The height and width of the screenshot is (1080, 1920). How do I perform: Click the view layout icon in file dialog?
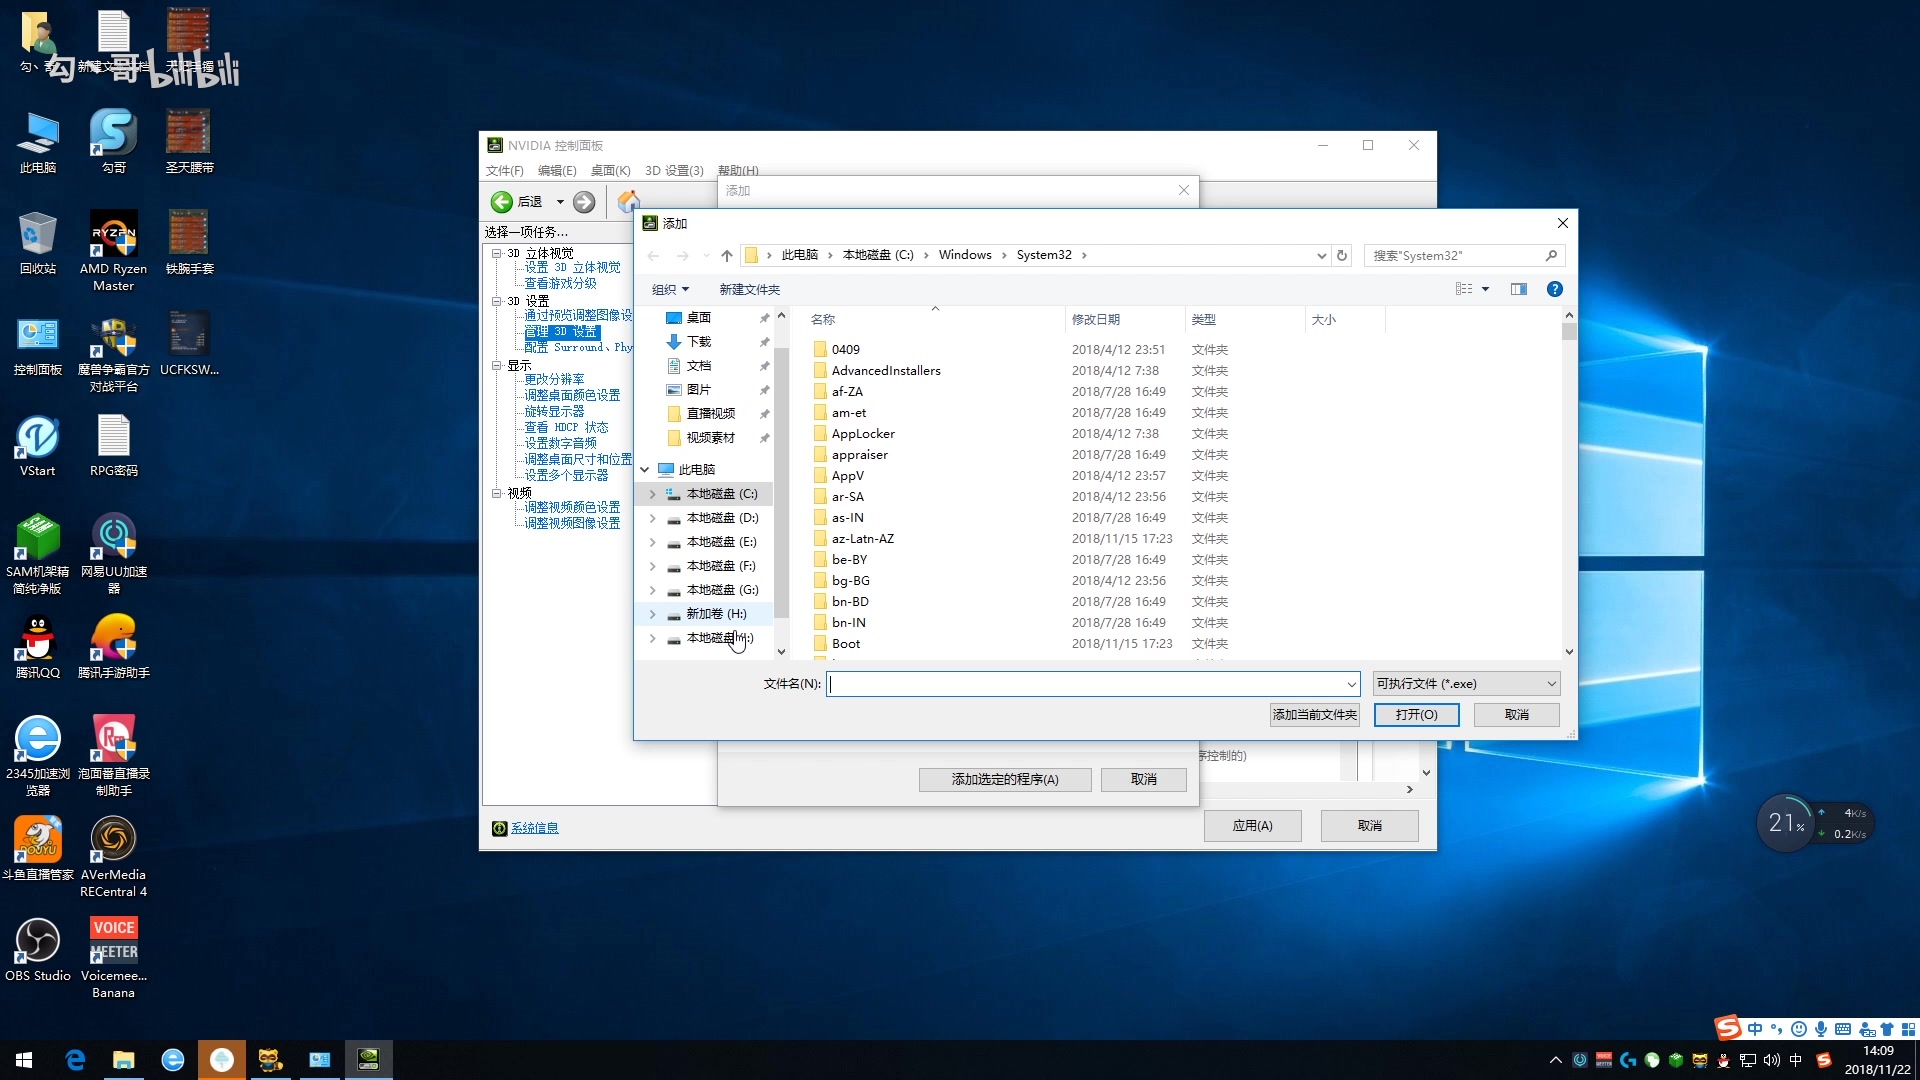[x=1464, y=289]
